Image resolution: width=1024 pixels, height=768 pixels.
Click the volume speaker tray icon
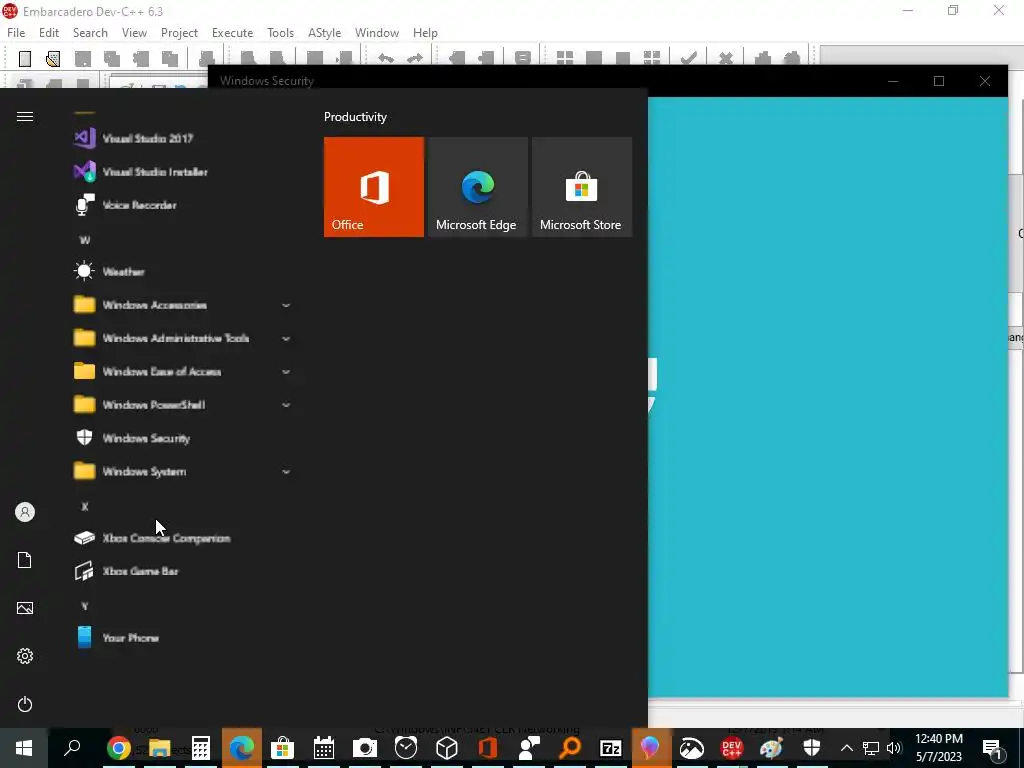(x=894, y=748)
